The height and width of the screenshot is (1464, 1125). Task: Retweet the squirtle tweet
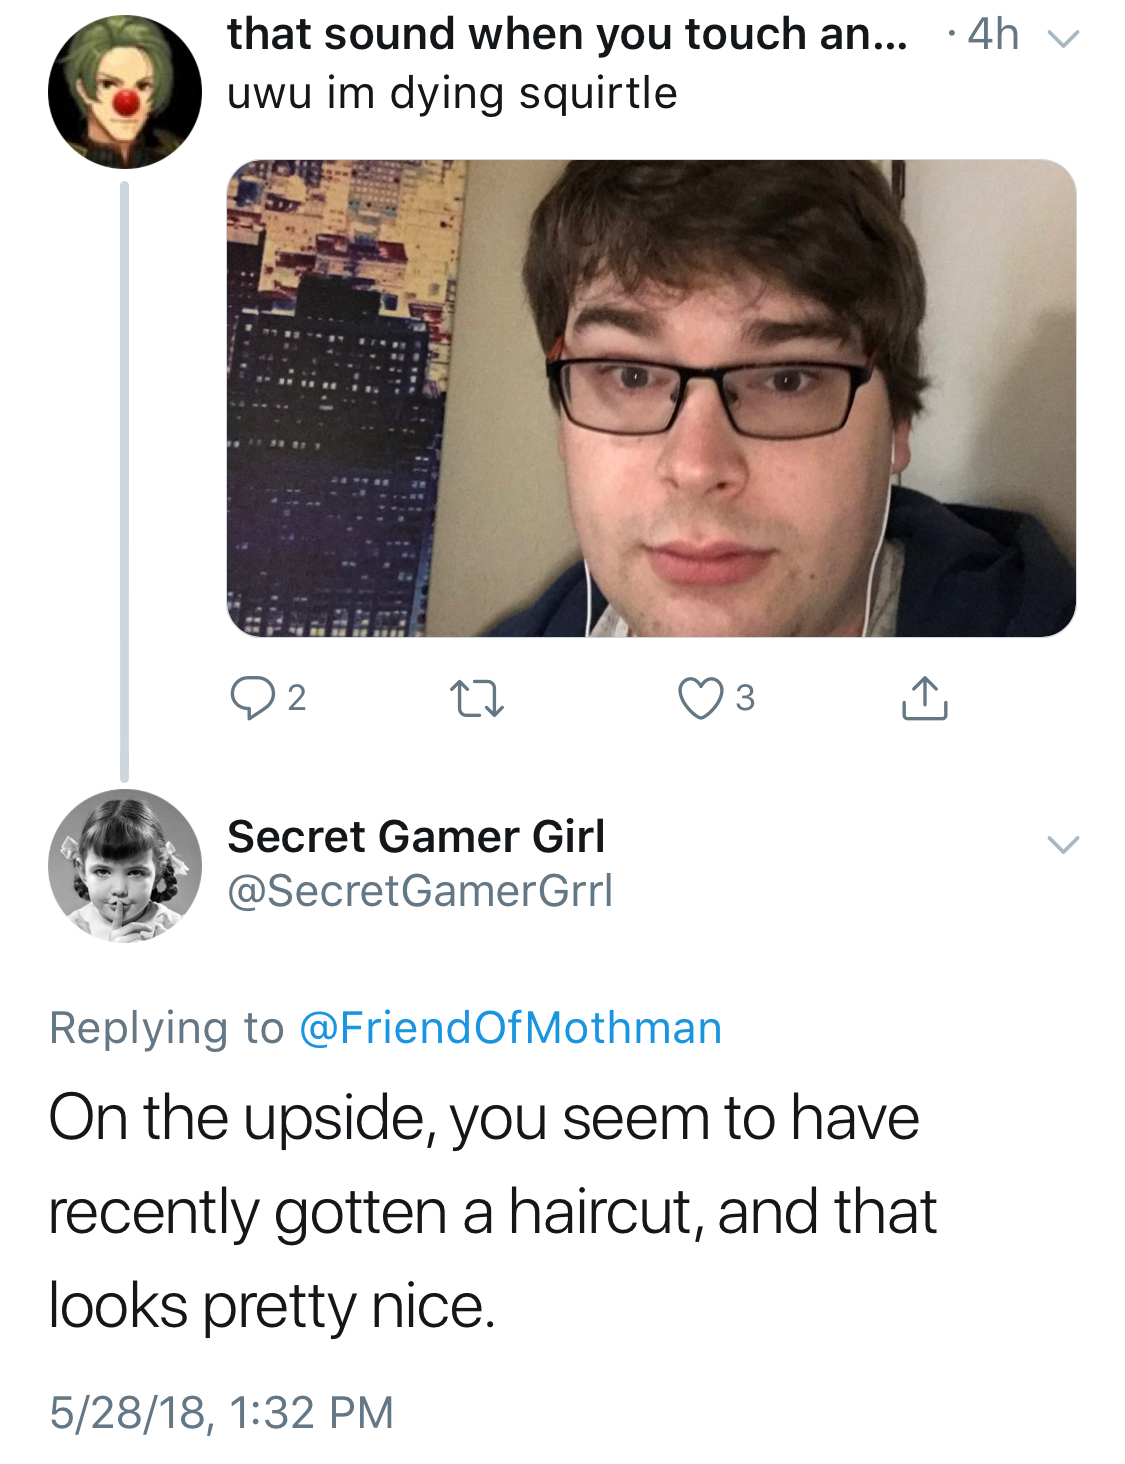tap(476, 698)
